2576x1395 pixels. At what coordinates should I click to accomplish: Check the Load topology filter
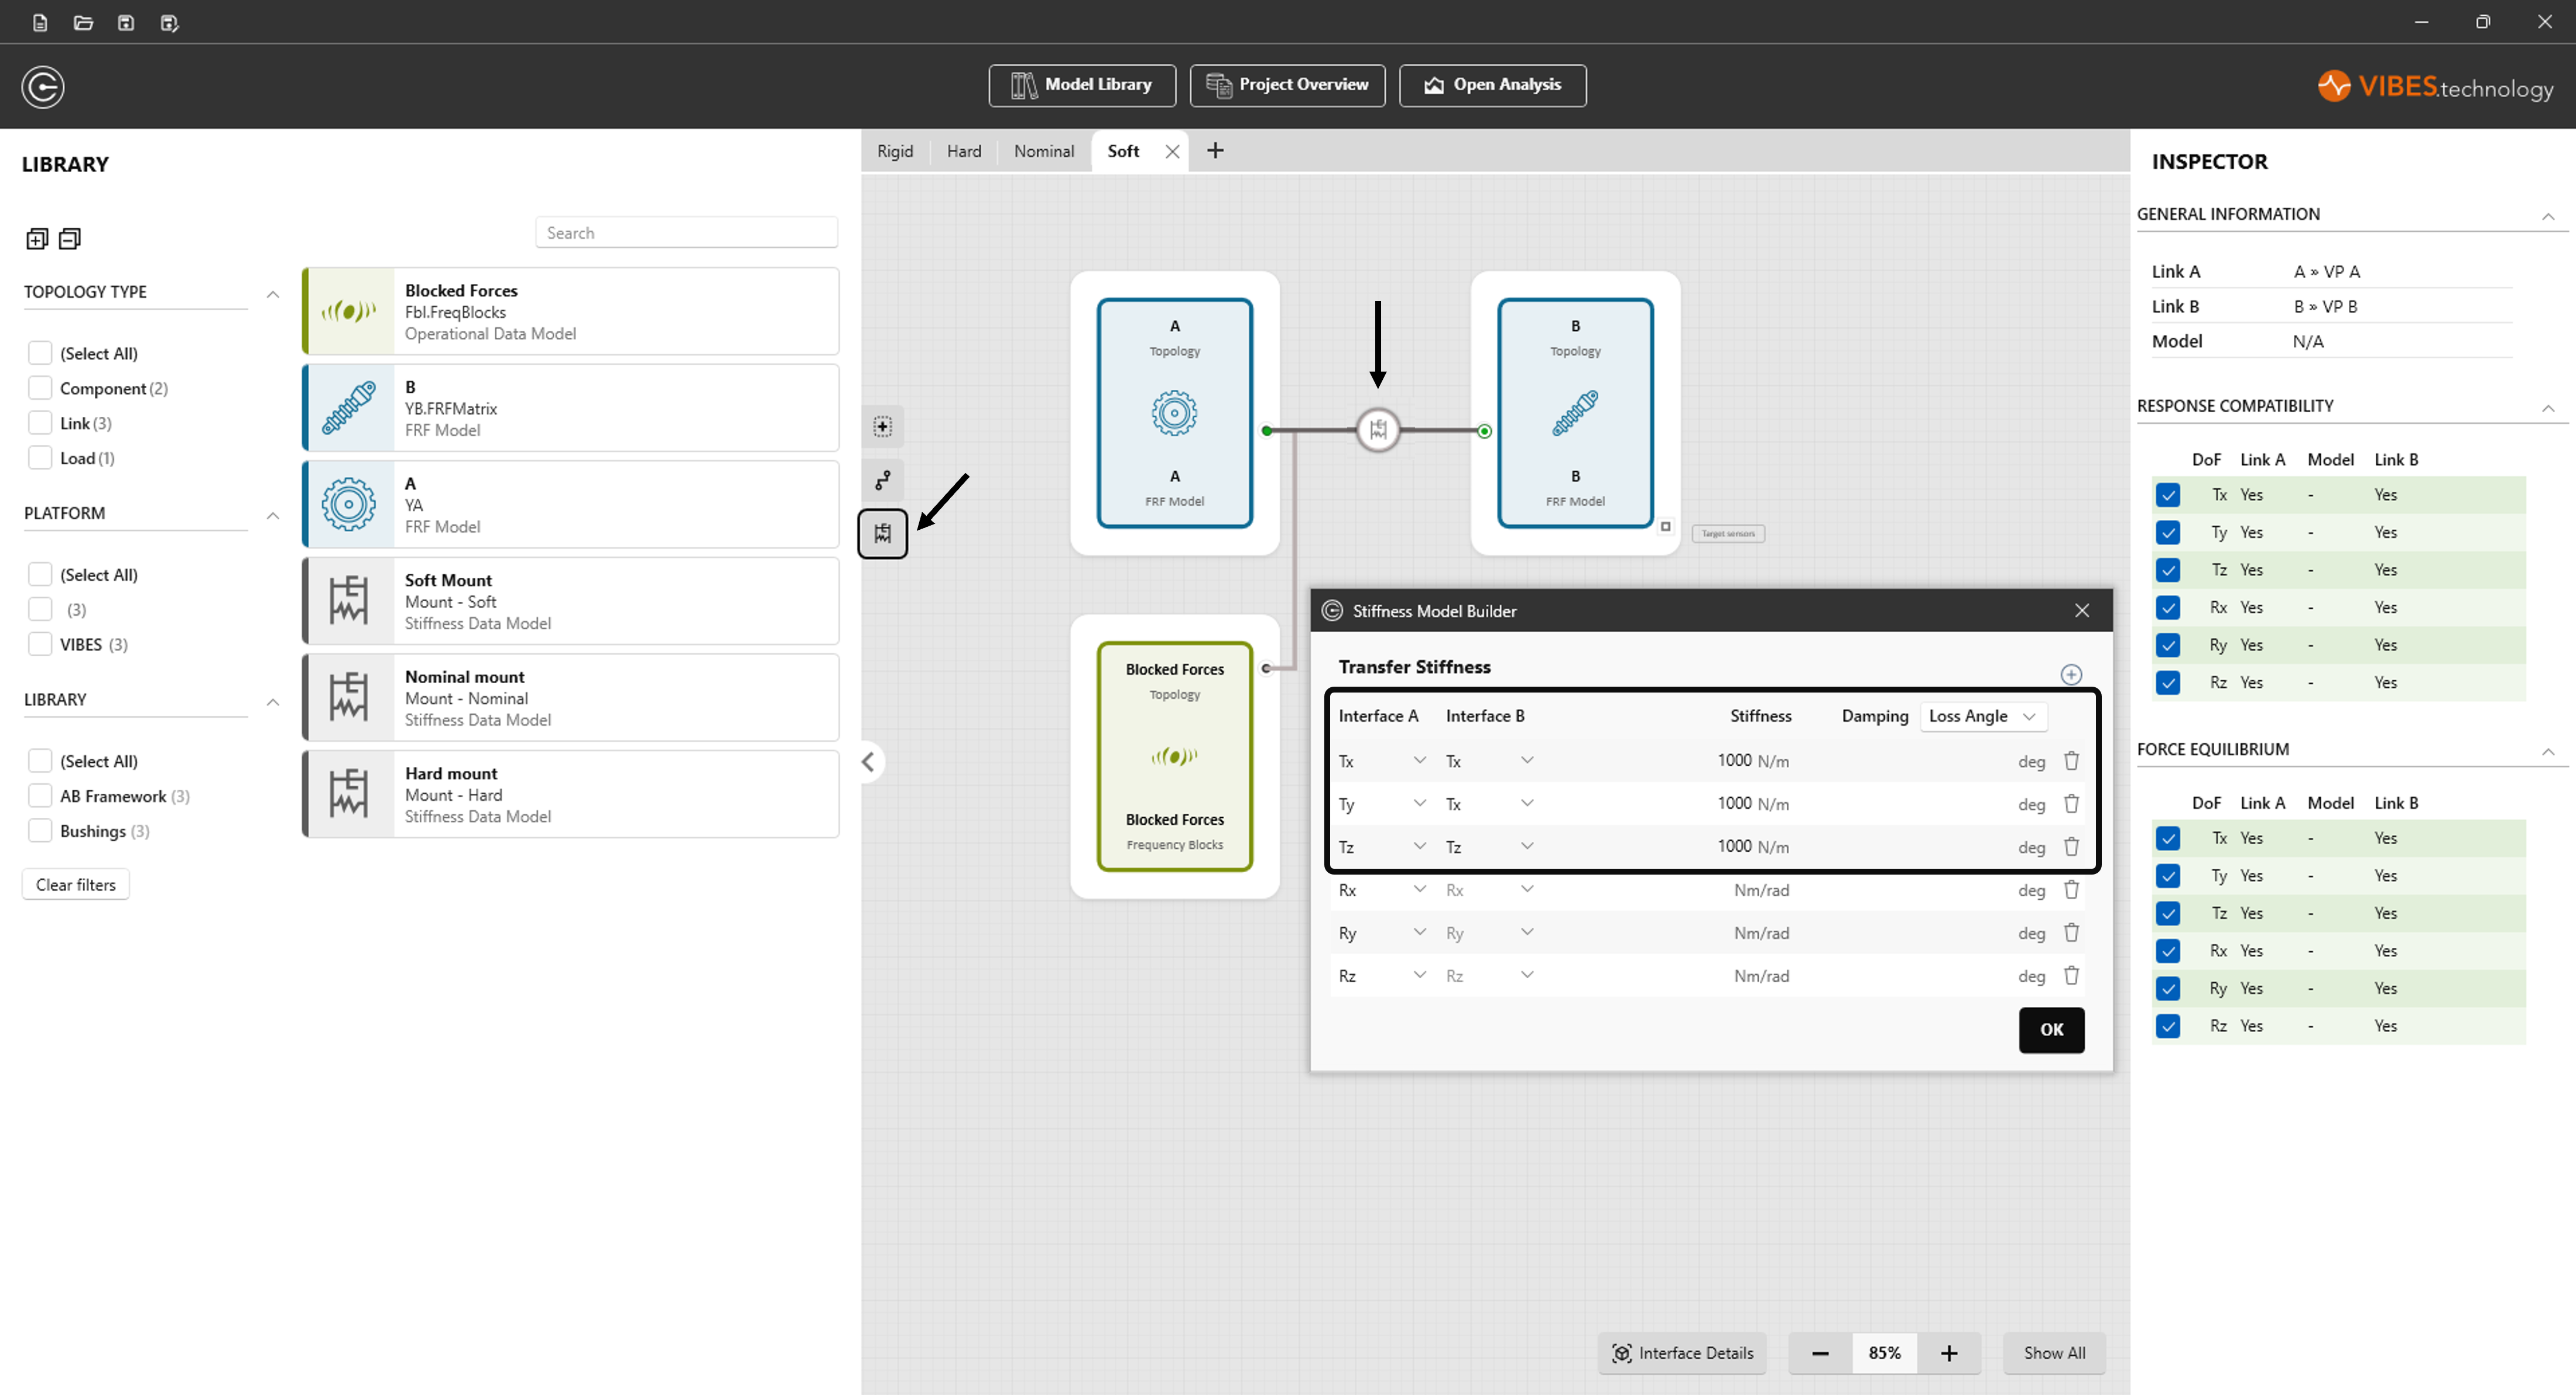point(40,458)
